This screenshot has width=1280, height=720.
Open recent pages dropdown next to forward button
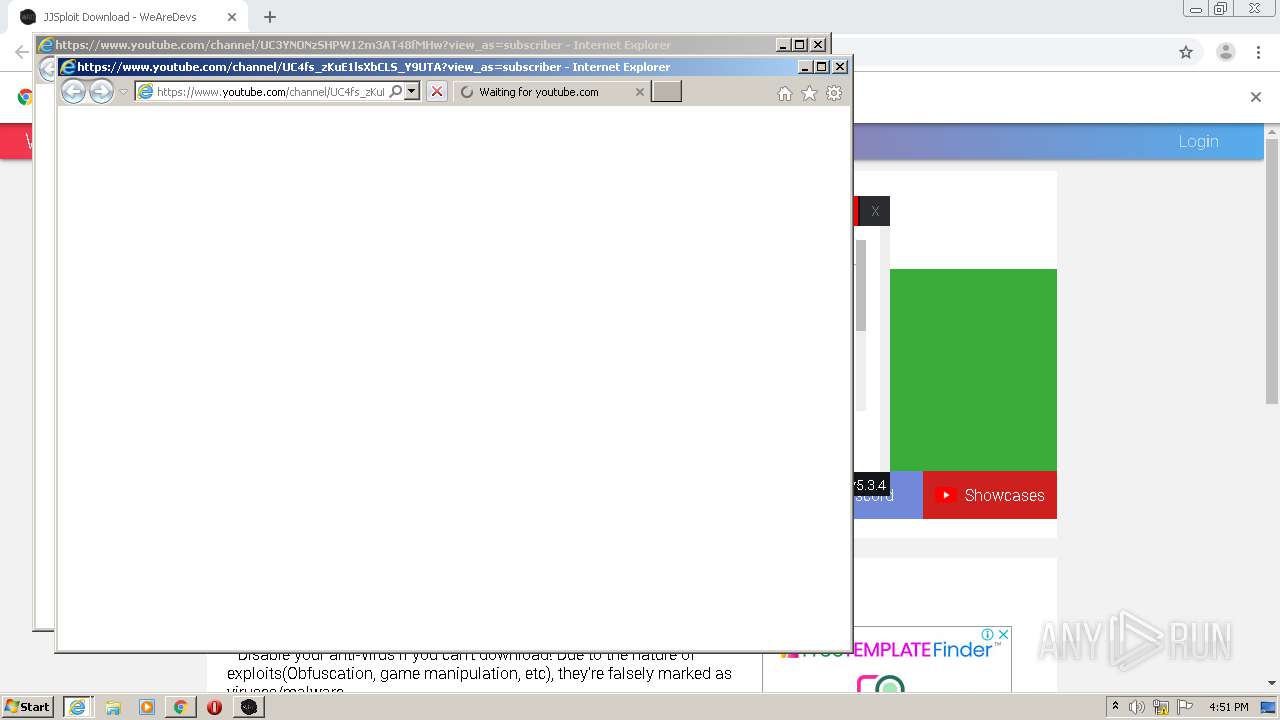click(x=124, y=92)
